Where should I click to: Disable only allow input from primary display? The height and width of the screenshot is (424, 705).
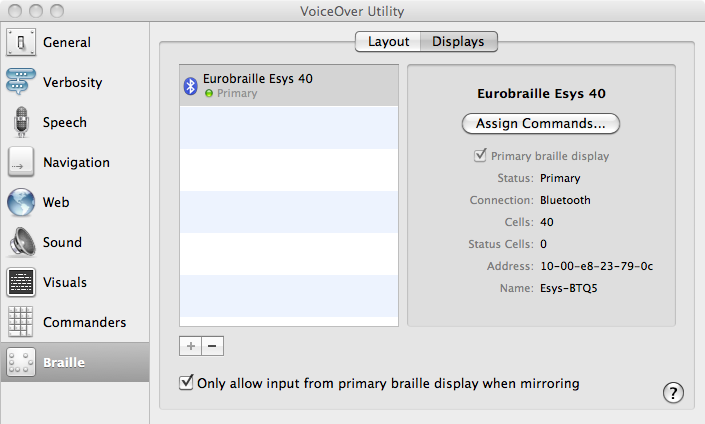185,383
